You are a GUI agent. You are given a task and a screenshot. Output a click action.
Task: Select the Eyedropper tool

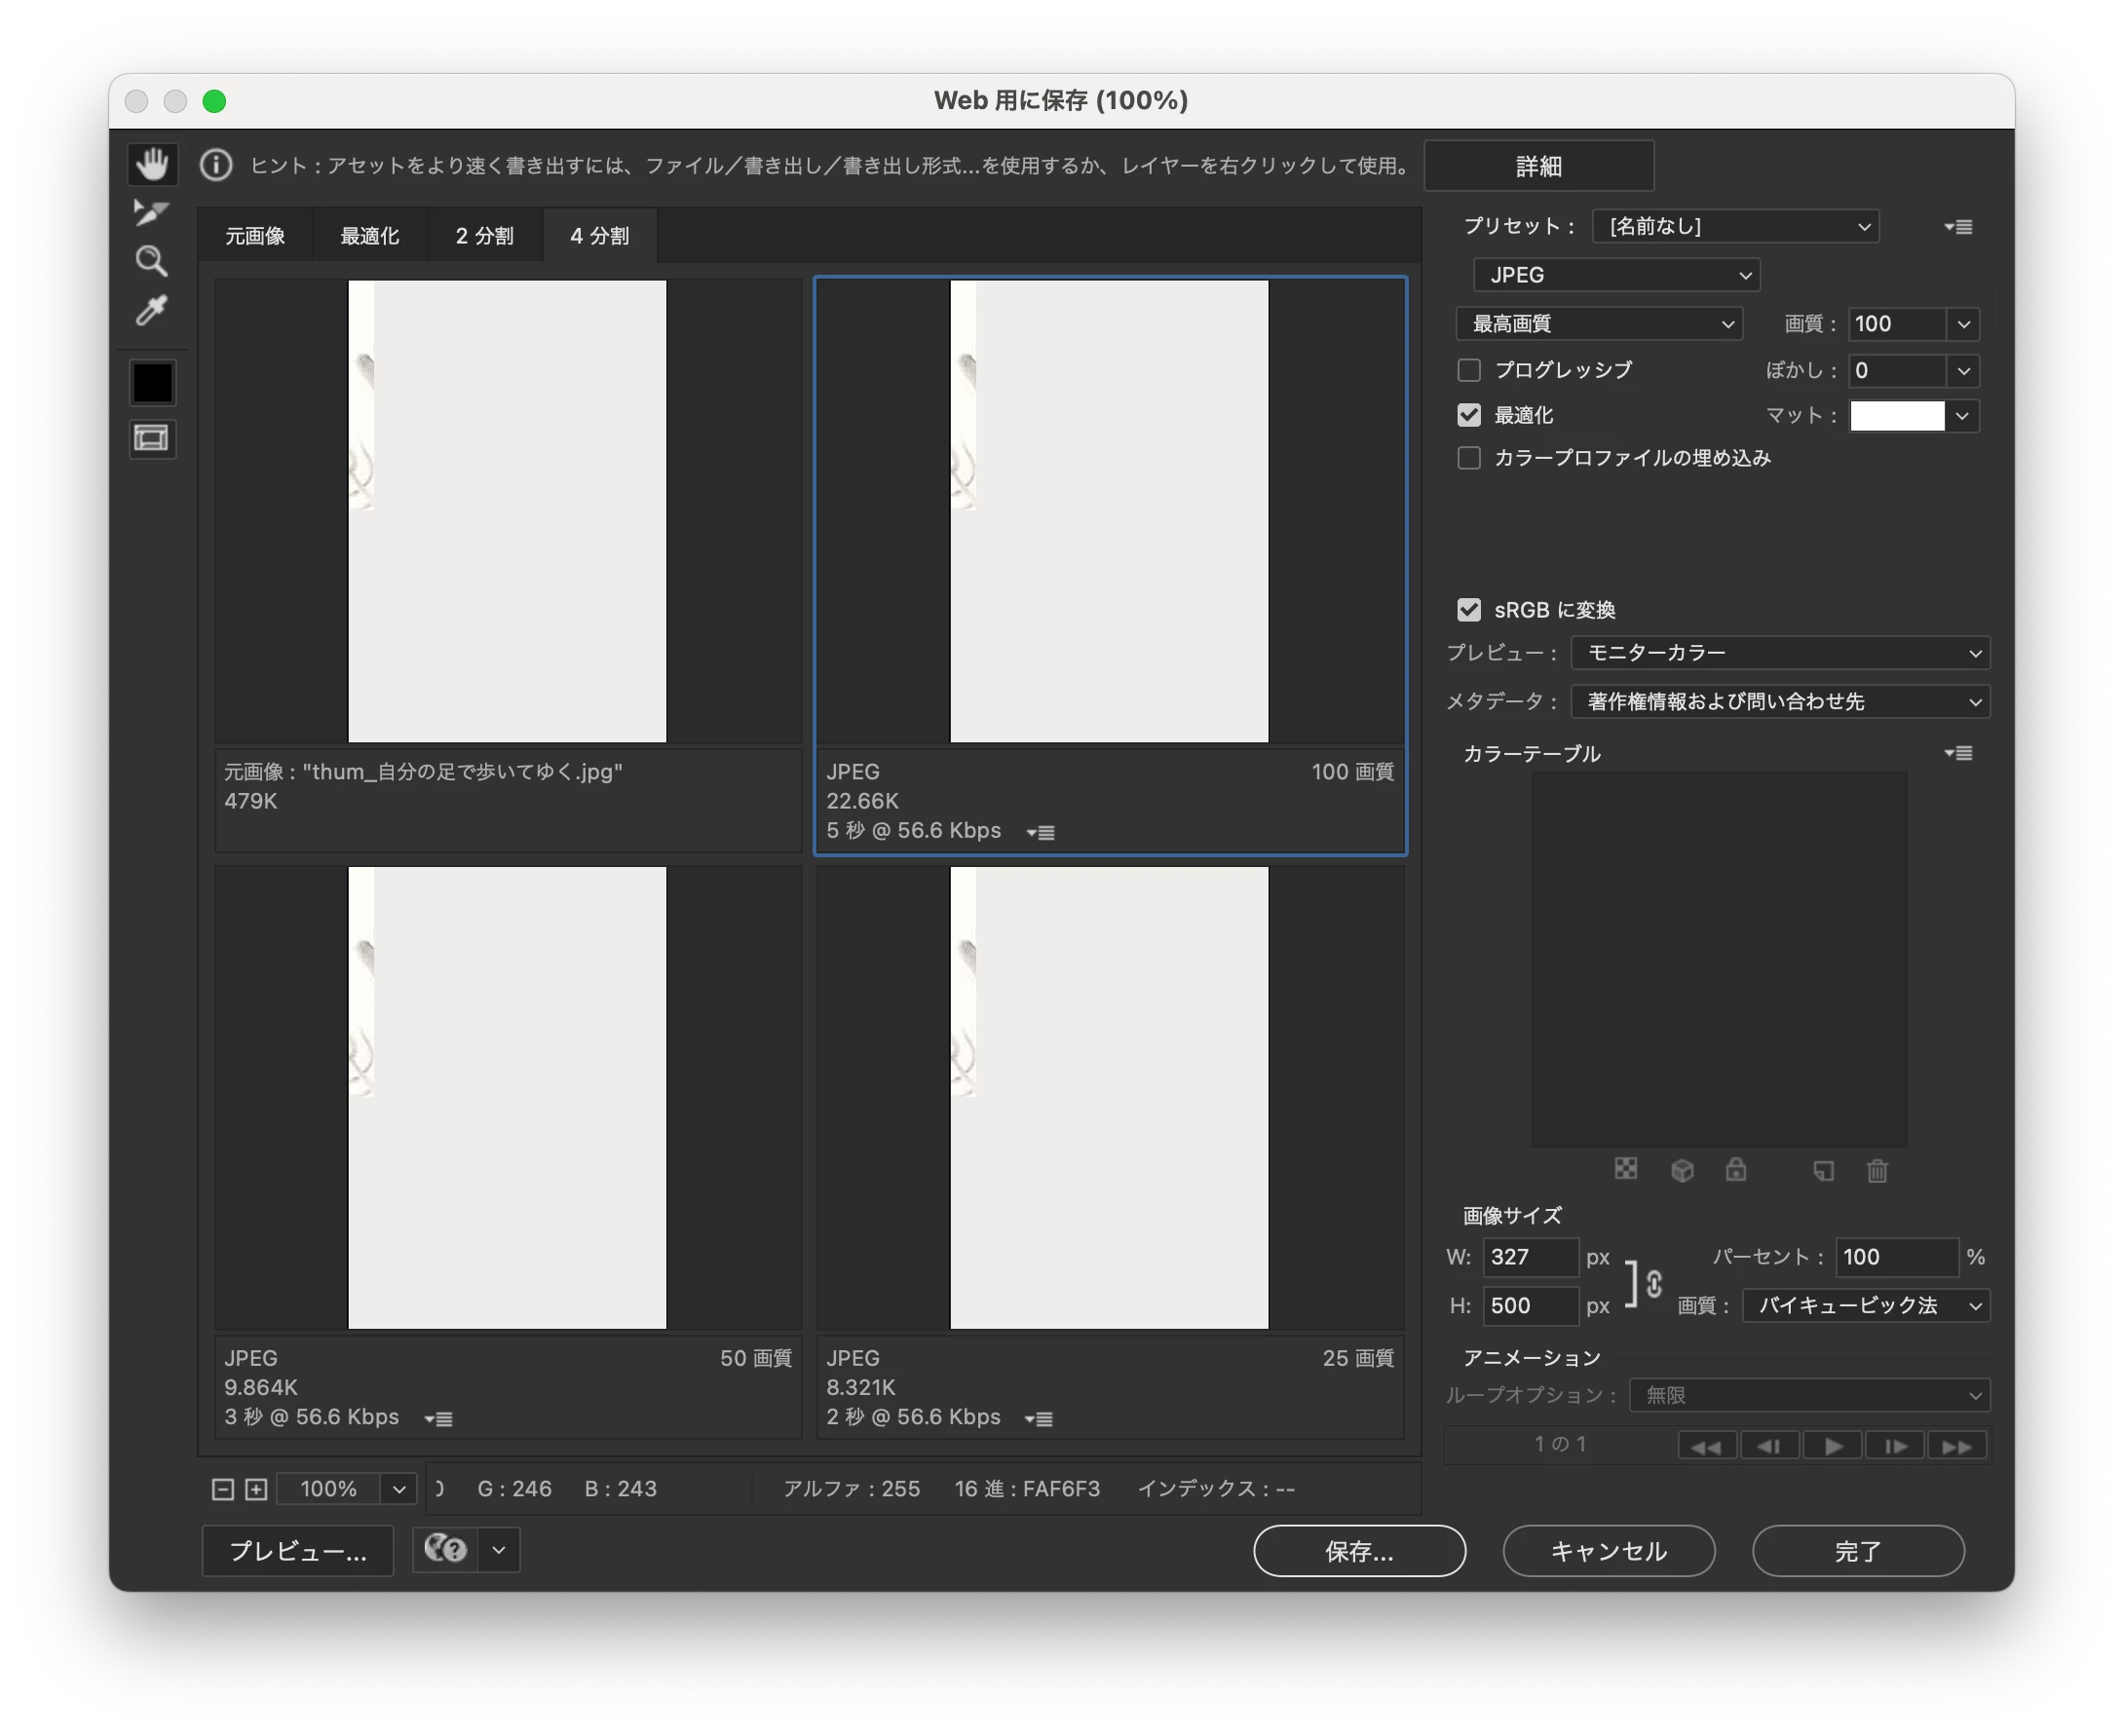pos(152,311)
